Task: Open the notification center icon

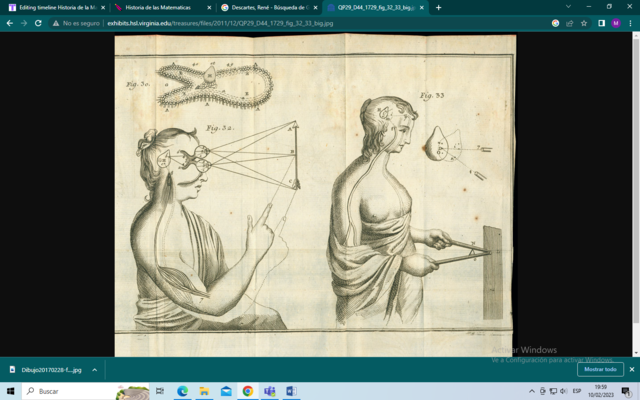Action: point(627,391)
